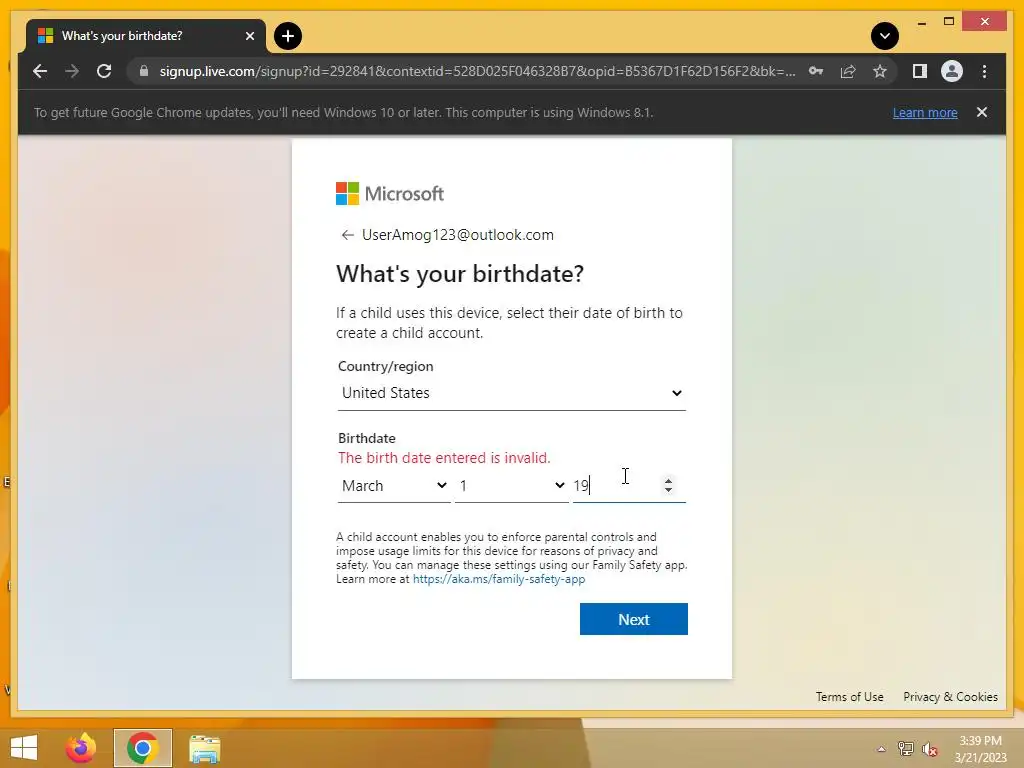Open Privacy & Cookies link
Screen dimensions: 1024x768
tap(950, 697)
